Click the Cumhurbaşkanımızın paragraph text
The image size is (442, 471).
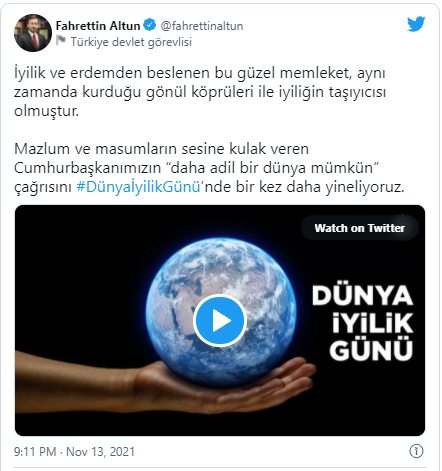(x=209, y=168)
